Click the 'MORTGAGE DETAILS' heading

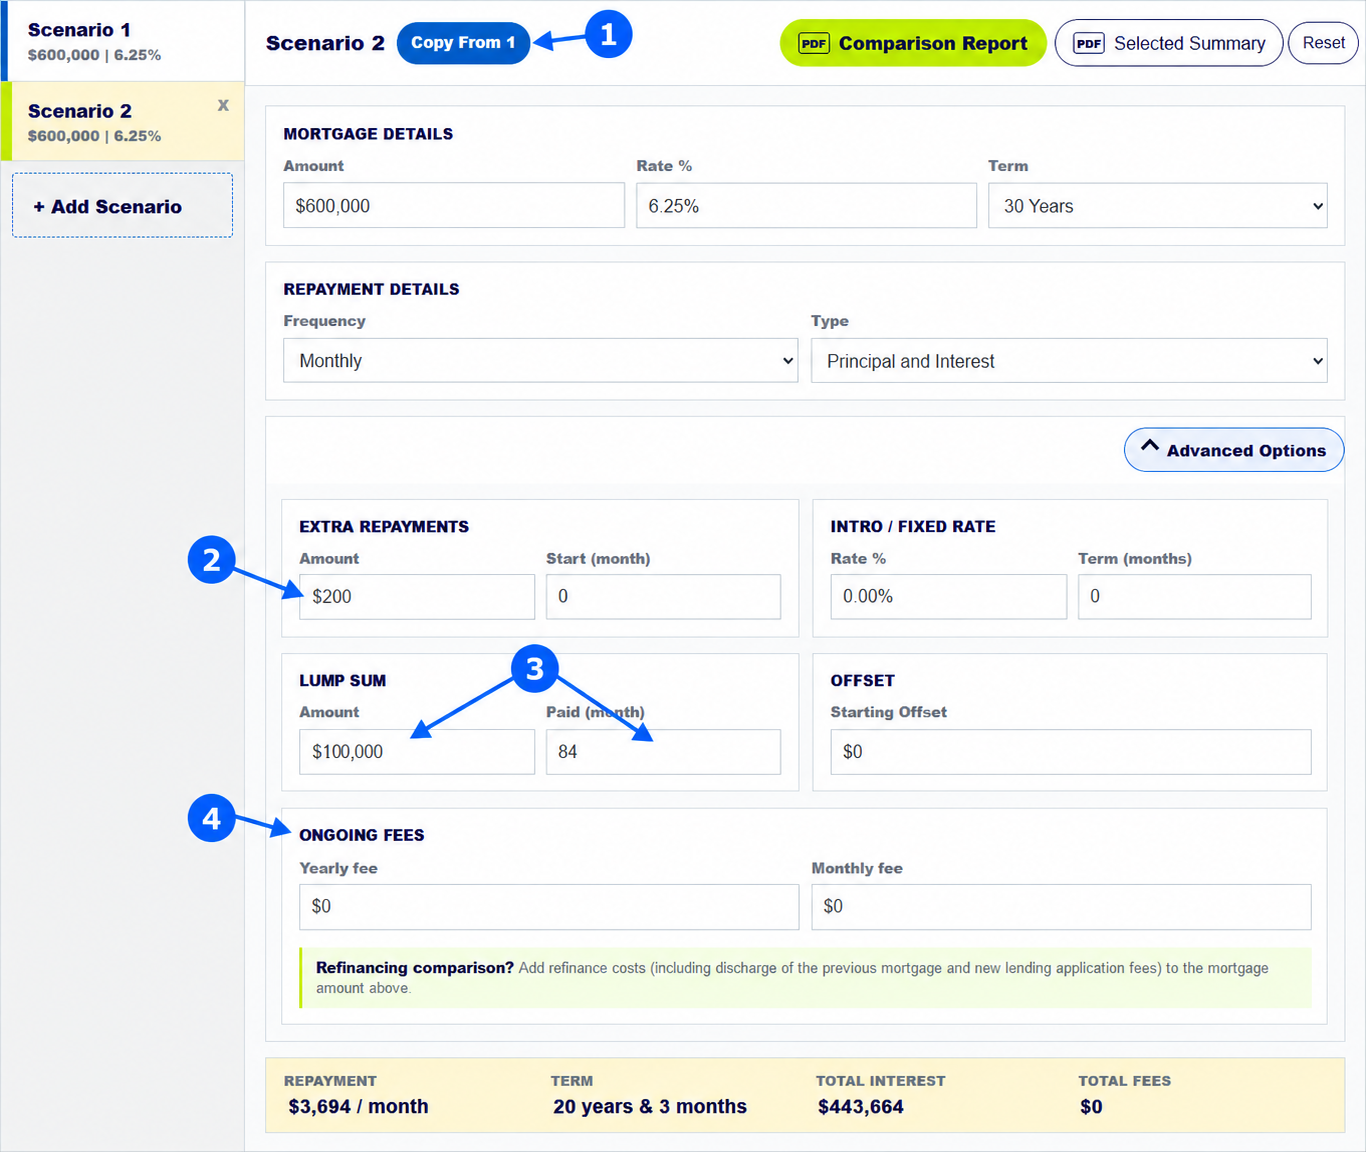tap(368, 134)
